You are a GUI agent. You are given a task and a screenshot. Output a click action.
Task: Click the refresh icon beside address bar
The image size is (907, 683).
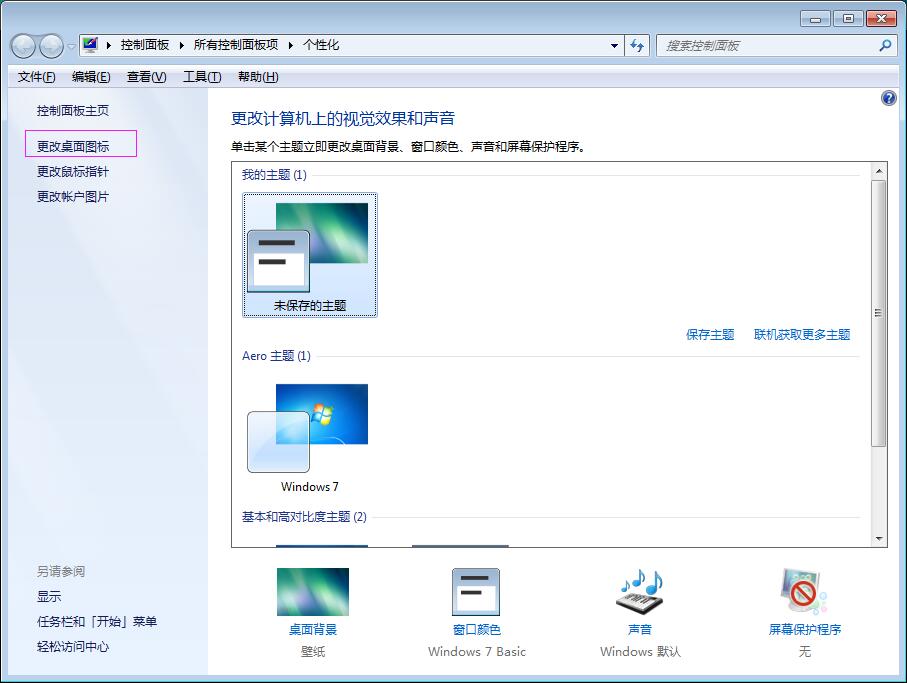638,45
